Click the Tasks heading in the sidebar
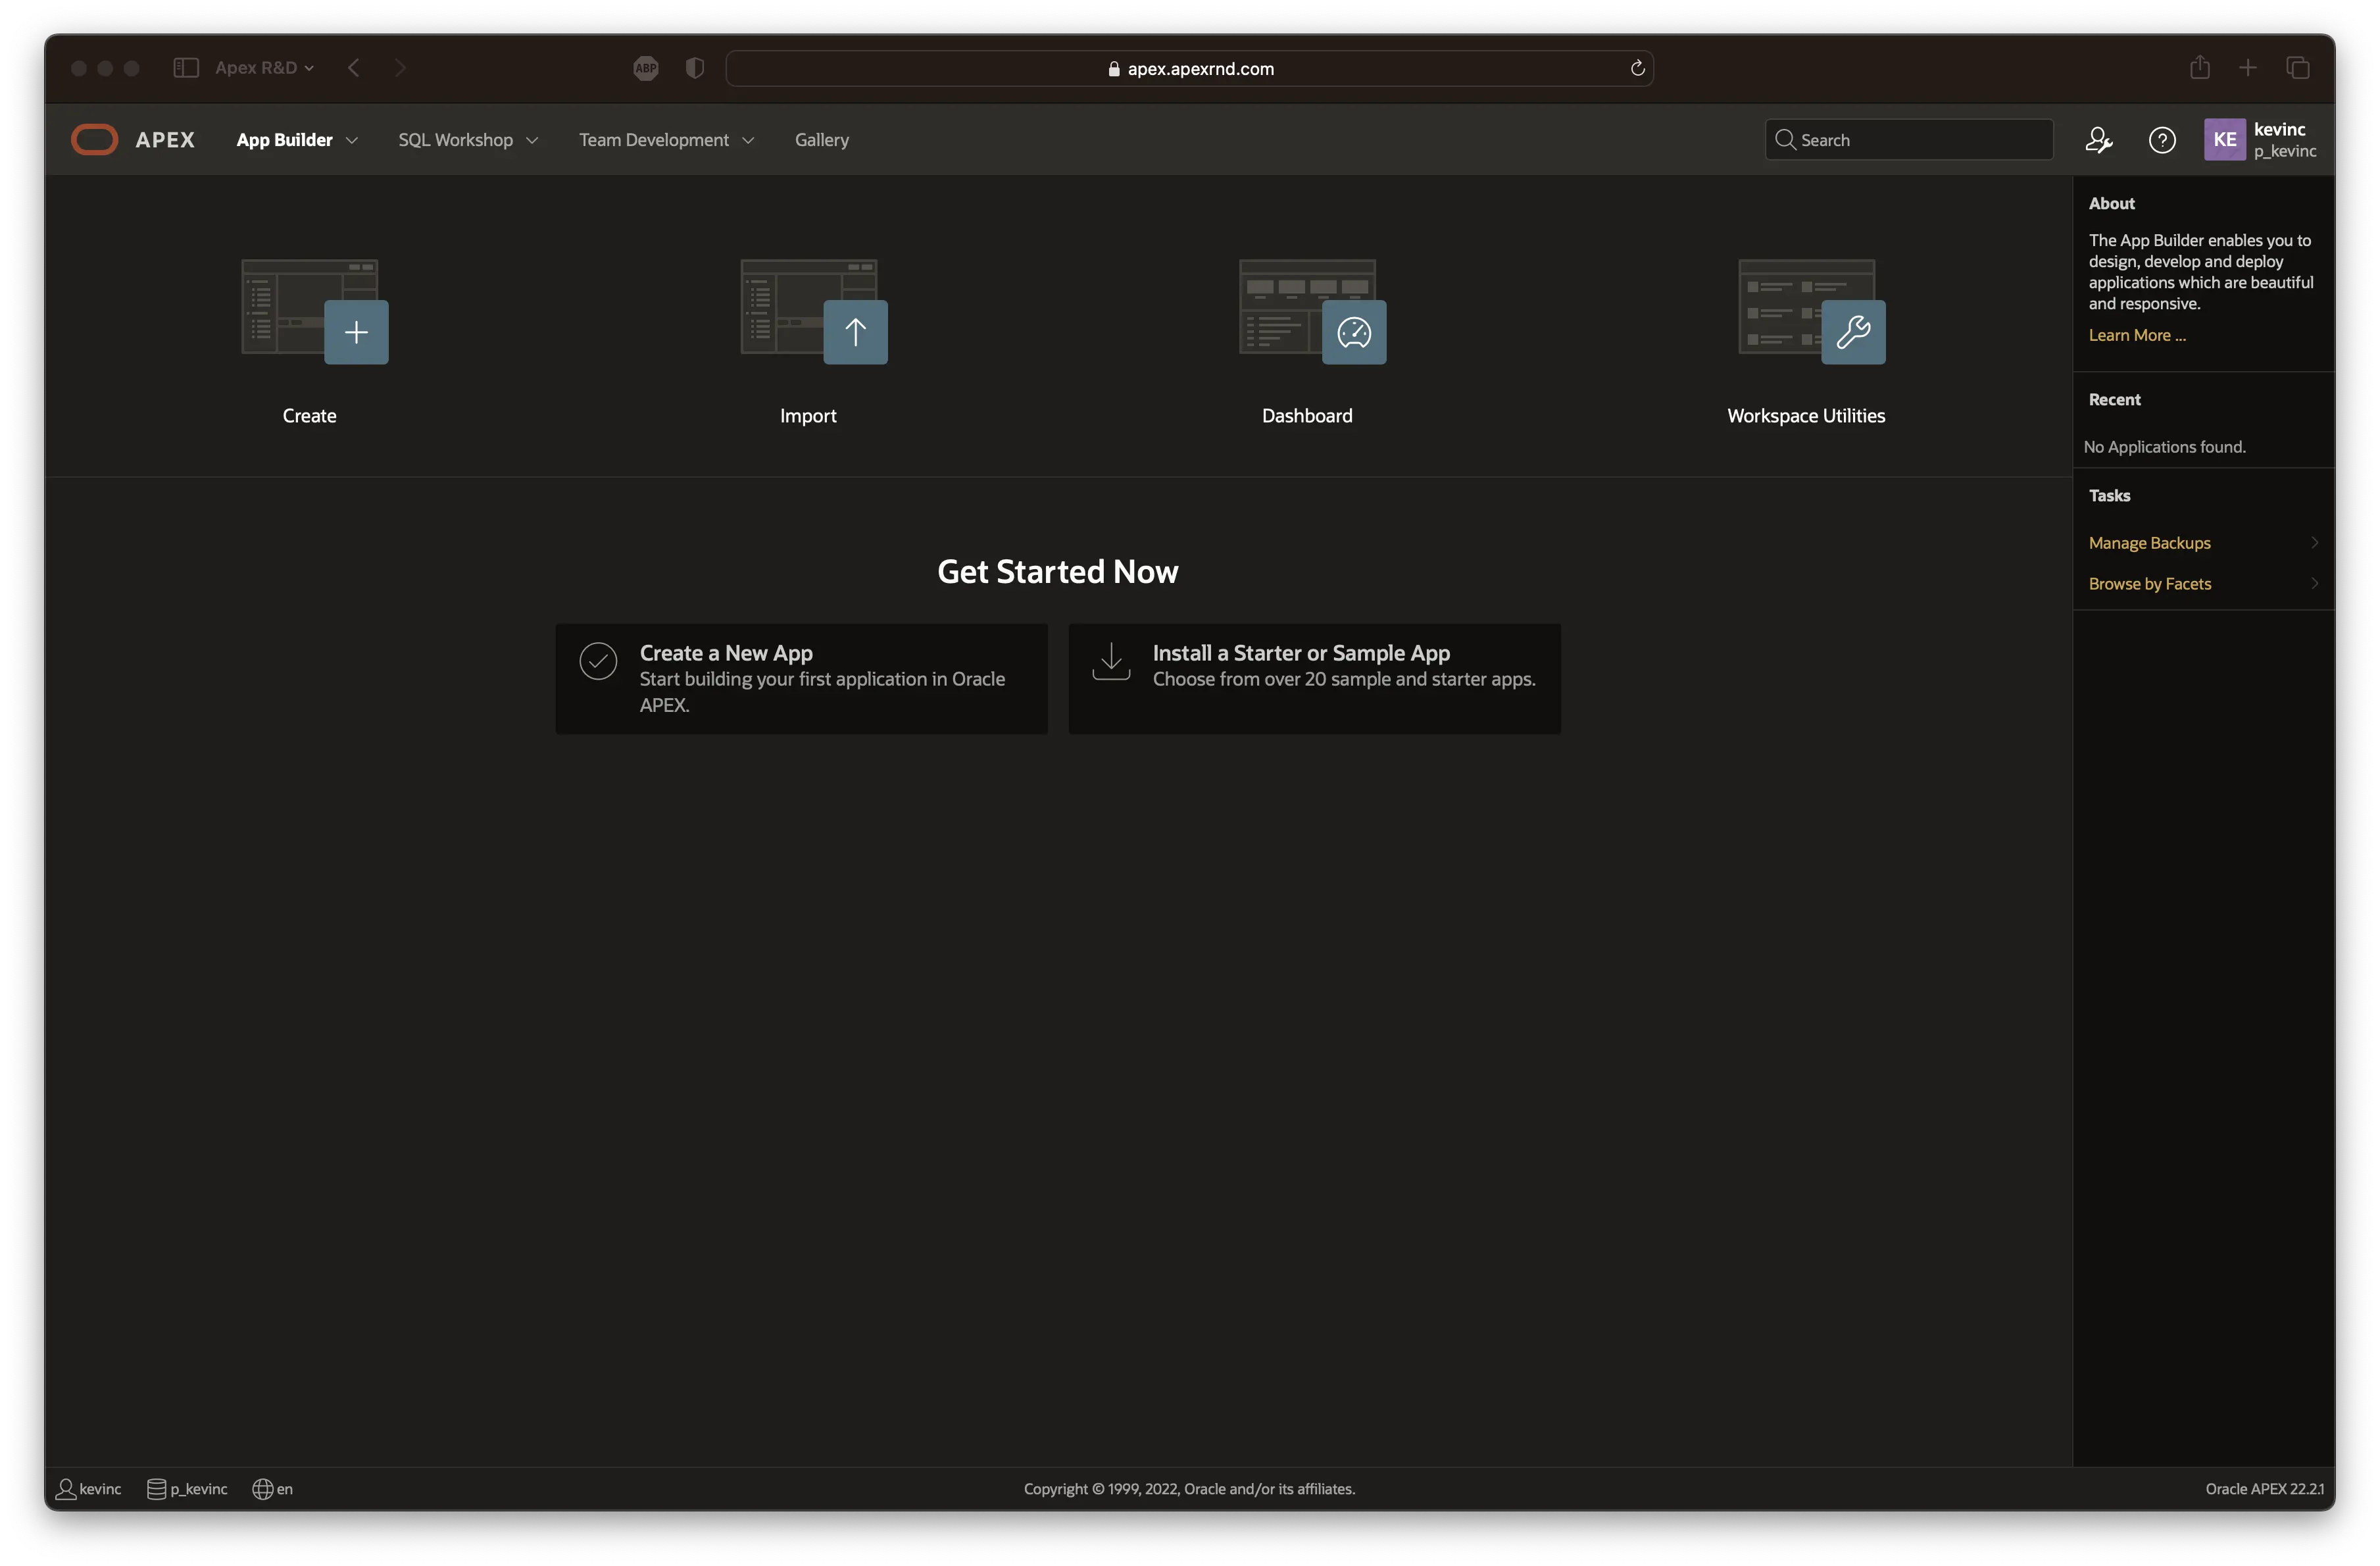 tap(2109, 495)
